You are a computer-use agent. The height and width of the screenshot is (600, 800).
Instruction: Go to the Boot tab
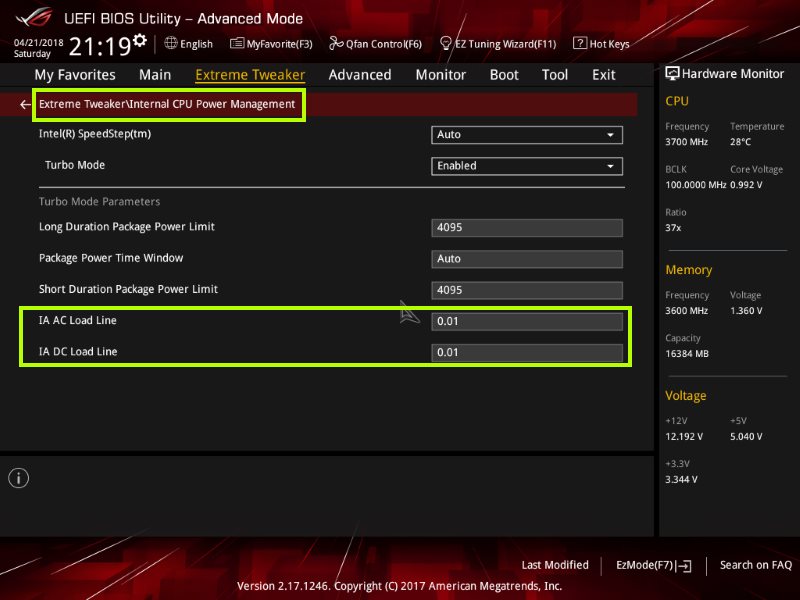click(x=504, y=75)
